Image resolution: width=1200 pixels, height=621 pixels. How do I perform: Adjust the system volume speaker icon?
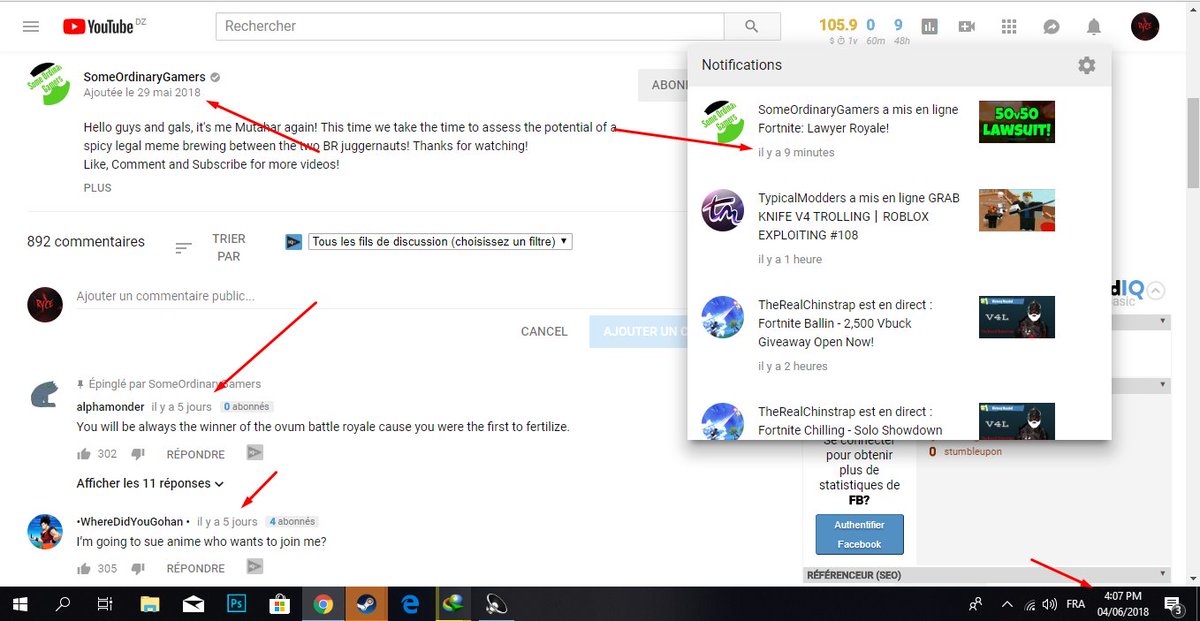[x=1050, y=604]
